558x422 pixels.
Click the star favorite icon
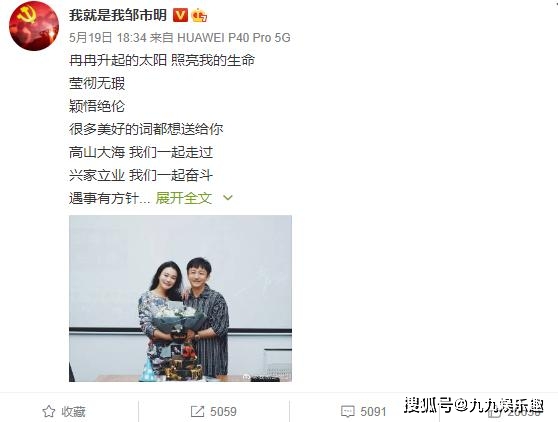(x=49, y=412)
